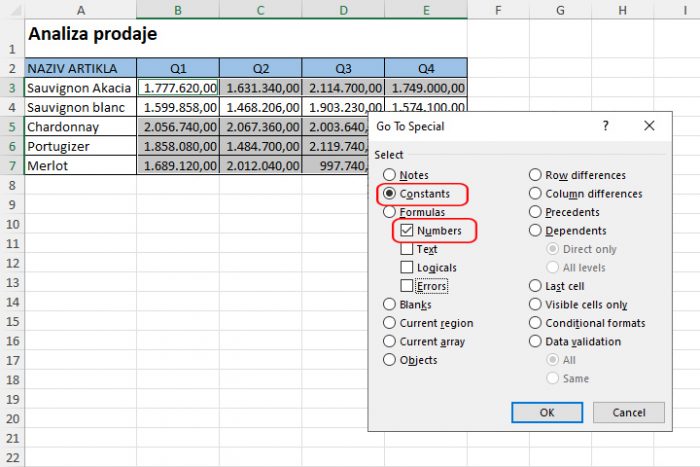Select Visible cells only option
700x467 pixels.
[535, 305]
